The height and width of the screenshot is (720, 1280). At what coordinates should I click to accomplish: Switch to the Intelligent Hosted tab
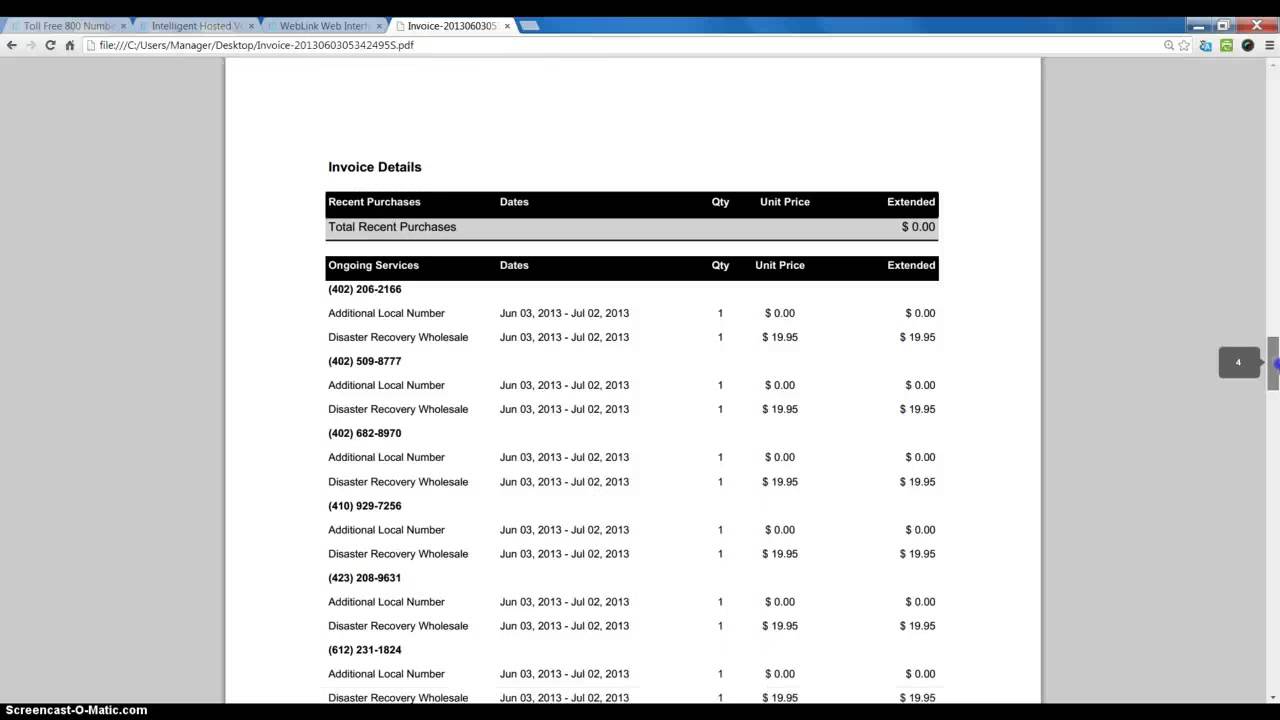[x=195, y=26]
